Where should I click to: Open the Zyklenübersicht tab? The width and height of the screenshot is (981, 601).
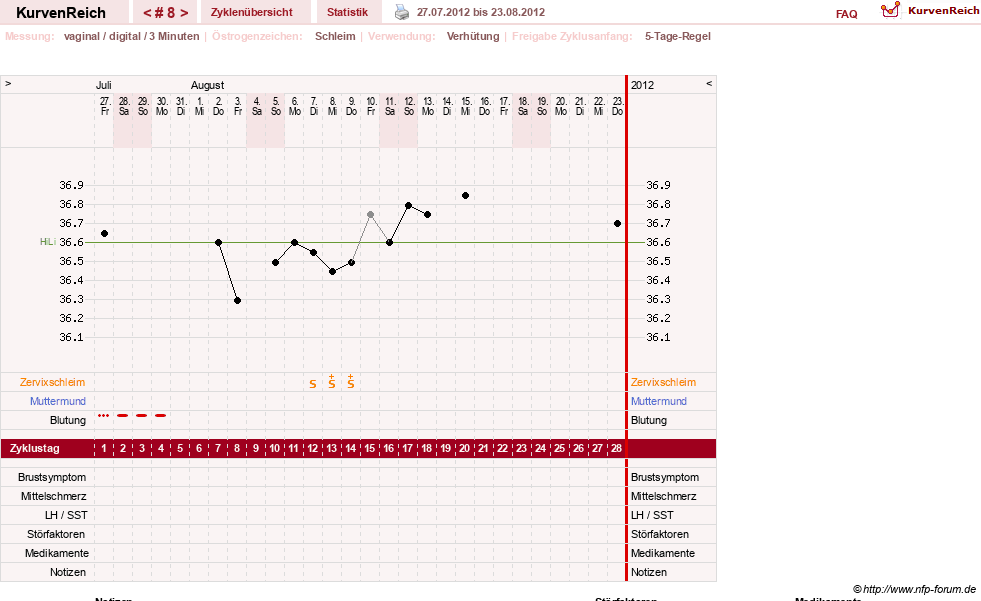(x=252, y=12)
